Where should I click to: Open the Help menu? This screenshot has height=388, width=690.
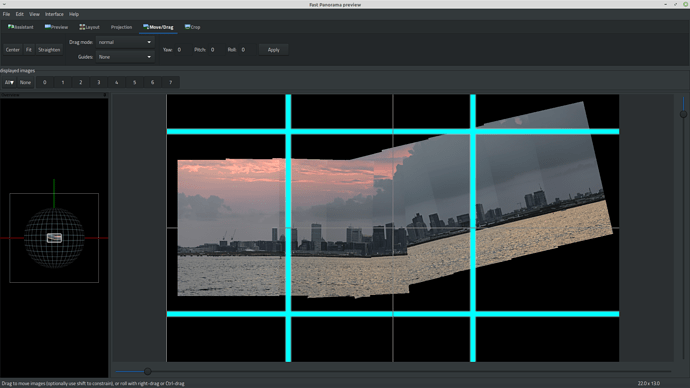74,14
